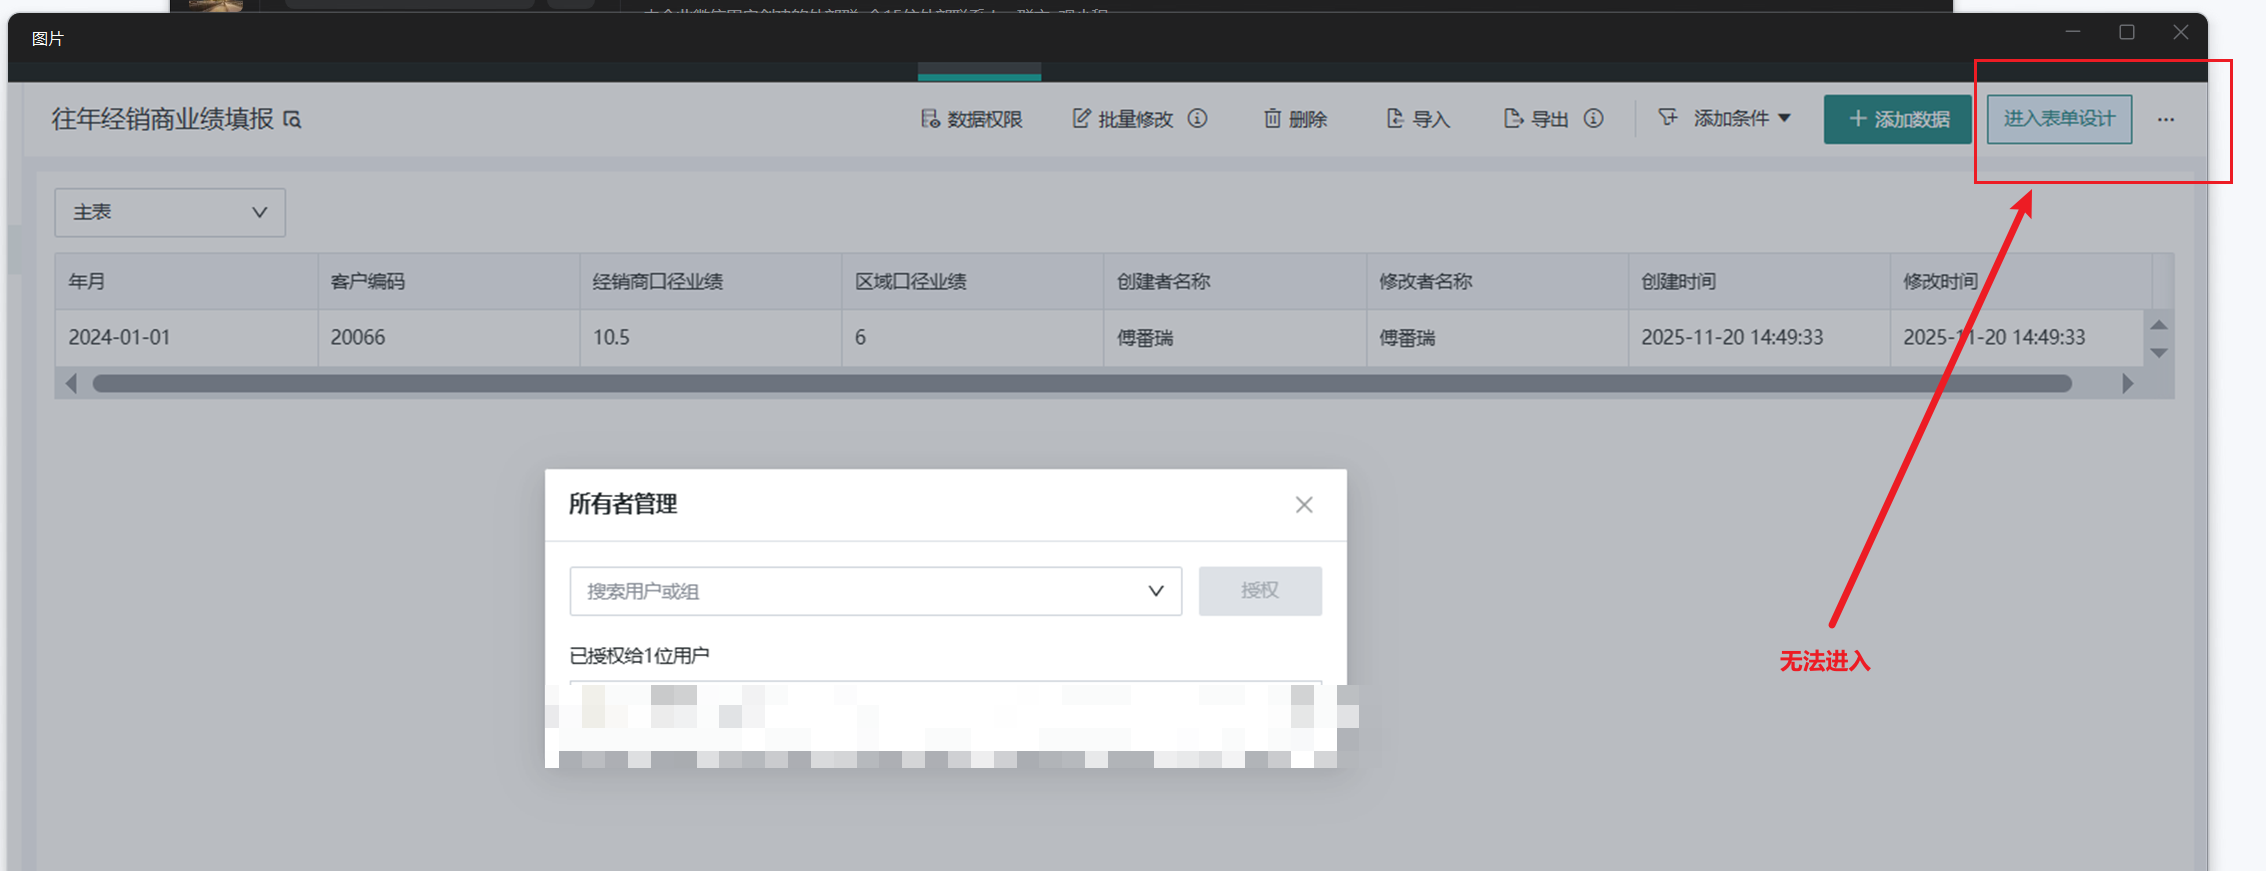Click the 批量修改 batch edit button

[1122, 119]
